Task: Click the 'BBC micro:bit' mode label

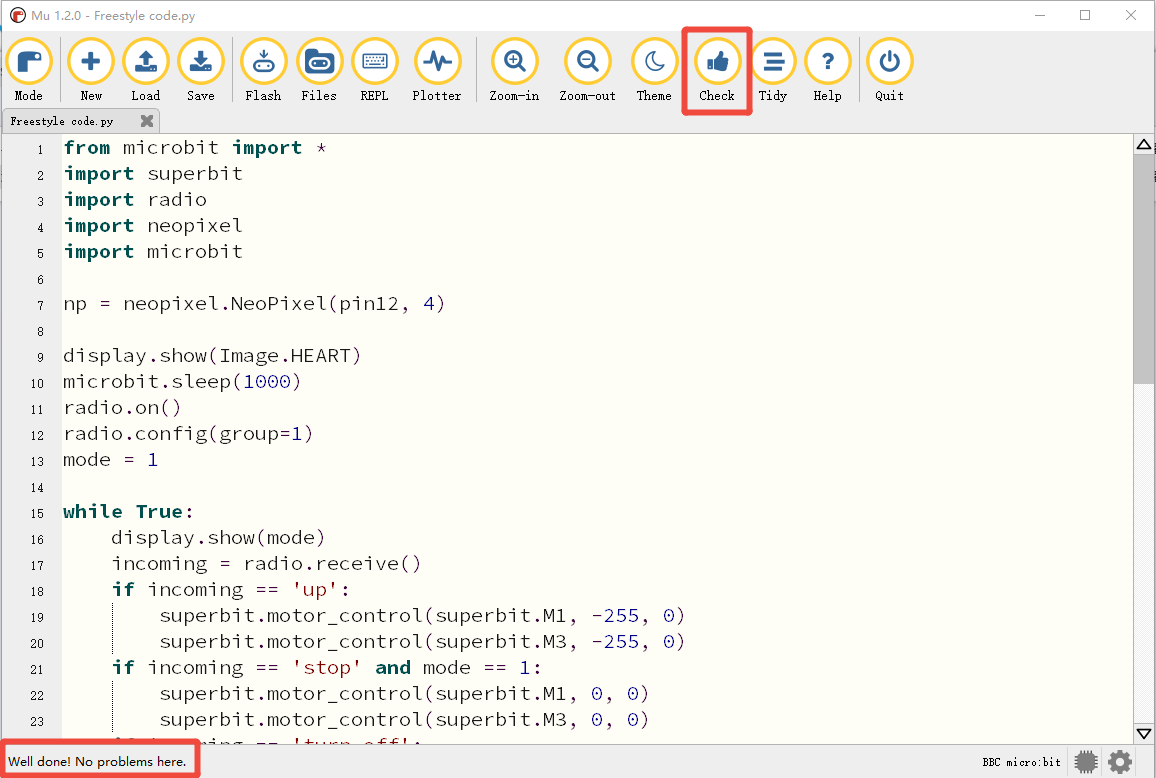Action: 1021,762
